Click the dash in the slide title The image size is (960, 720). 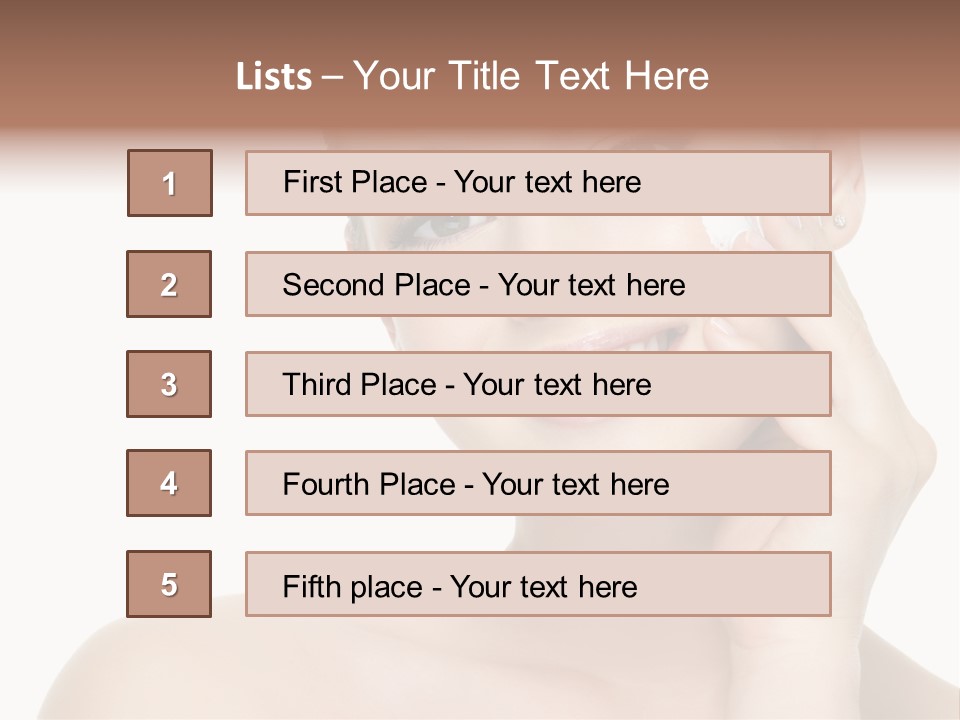(333, 77)
